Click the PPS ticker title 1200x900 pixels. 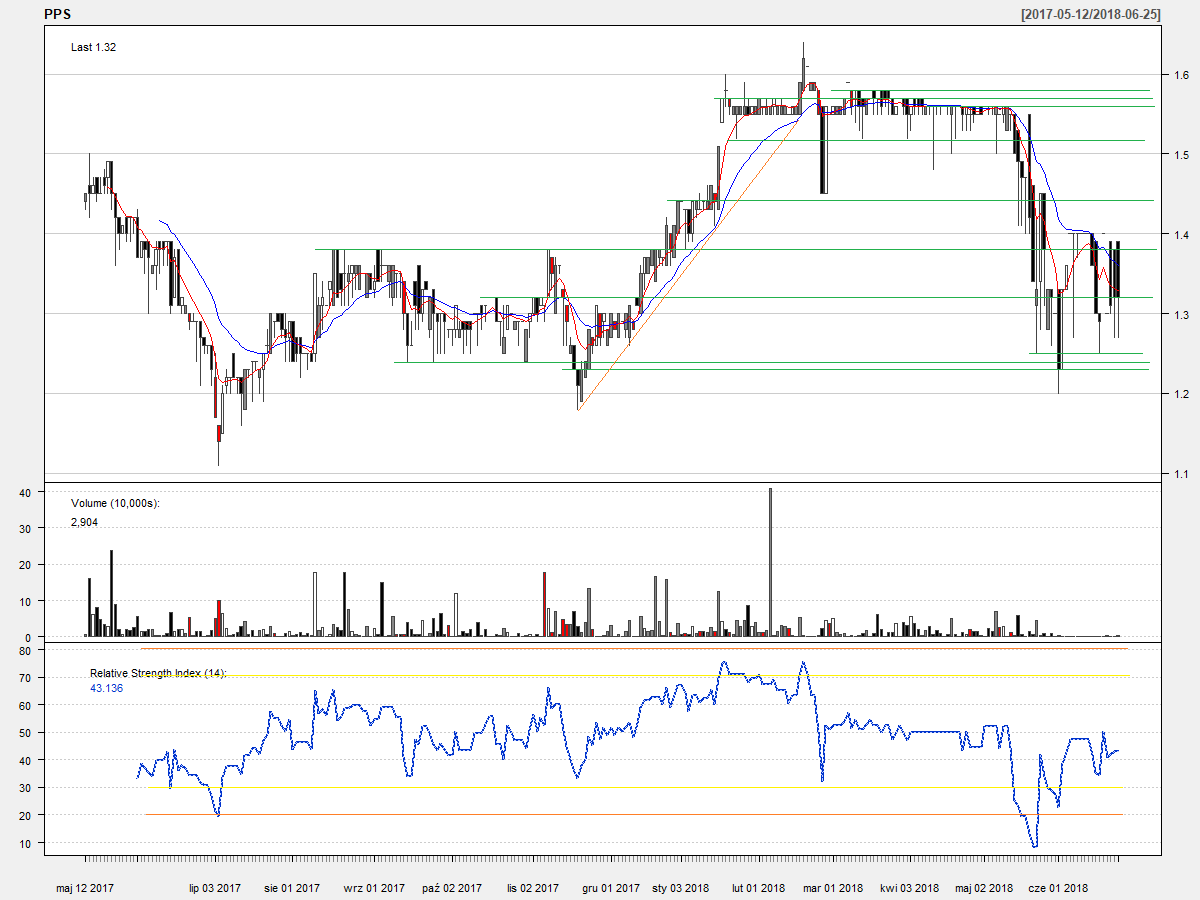point(58,15)
